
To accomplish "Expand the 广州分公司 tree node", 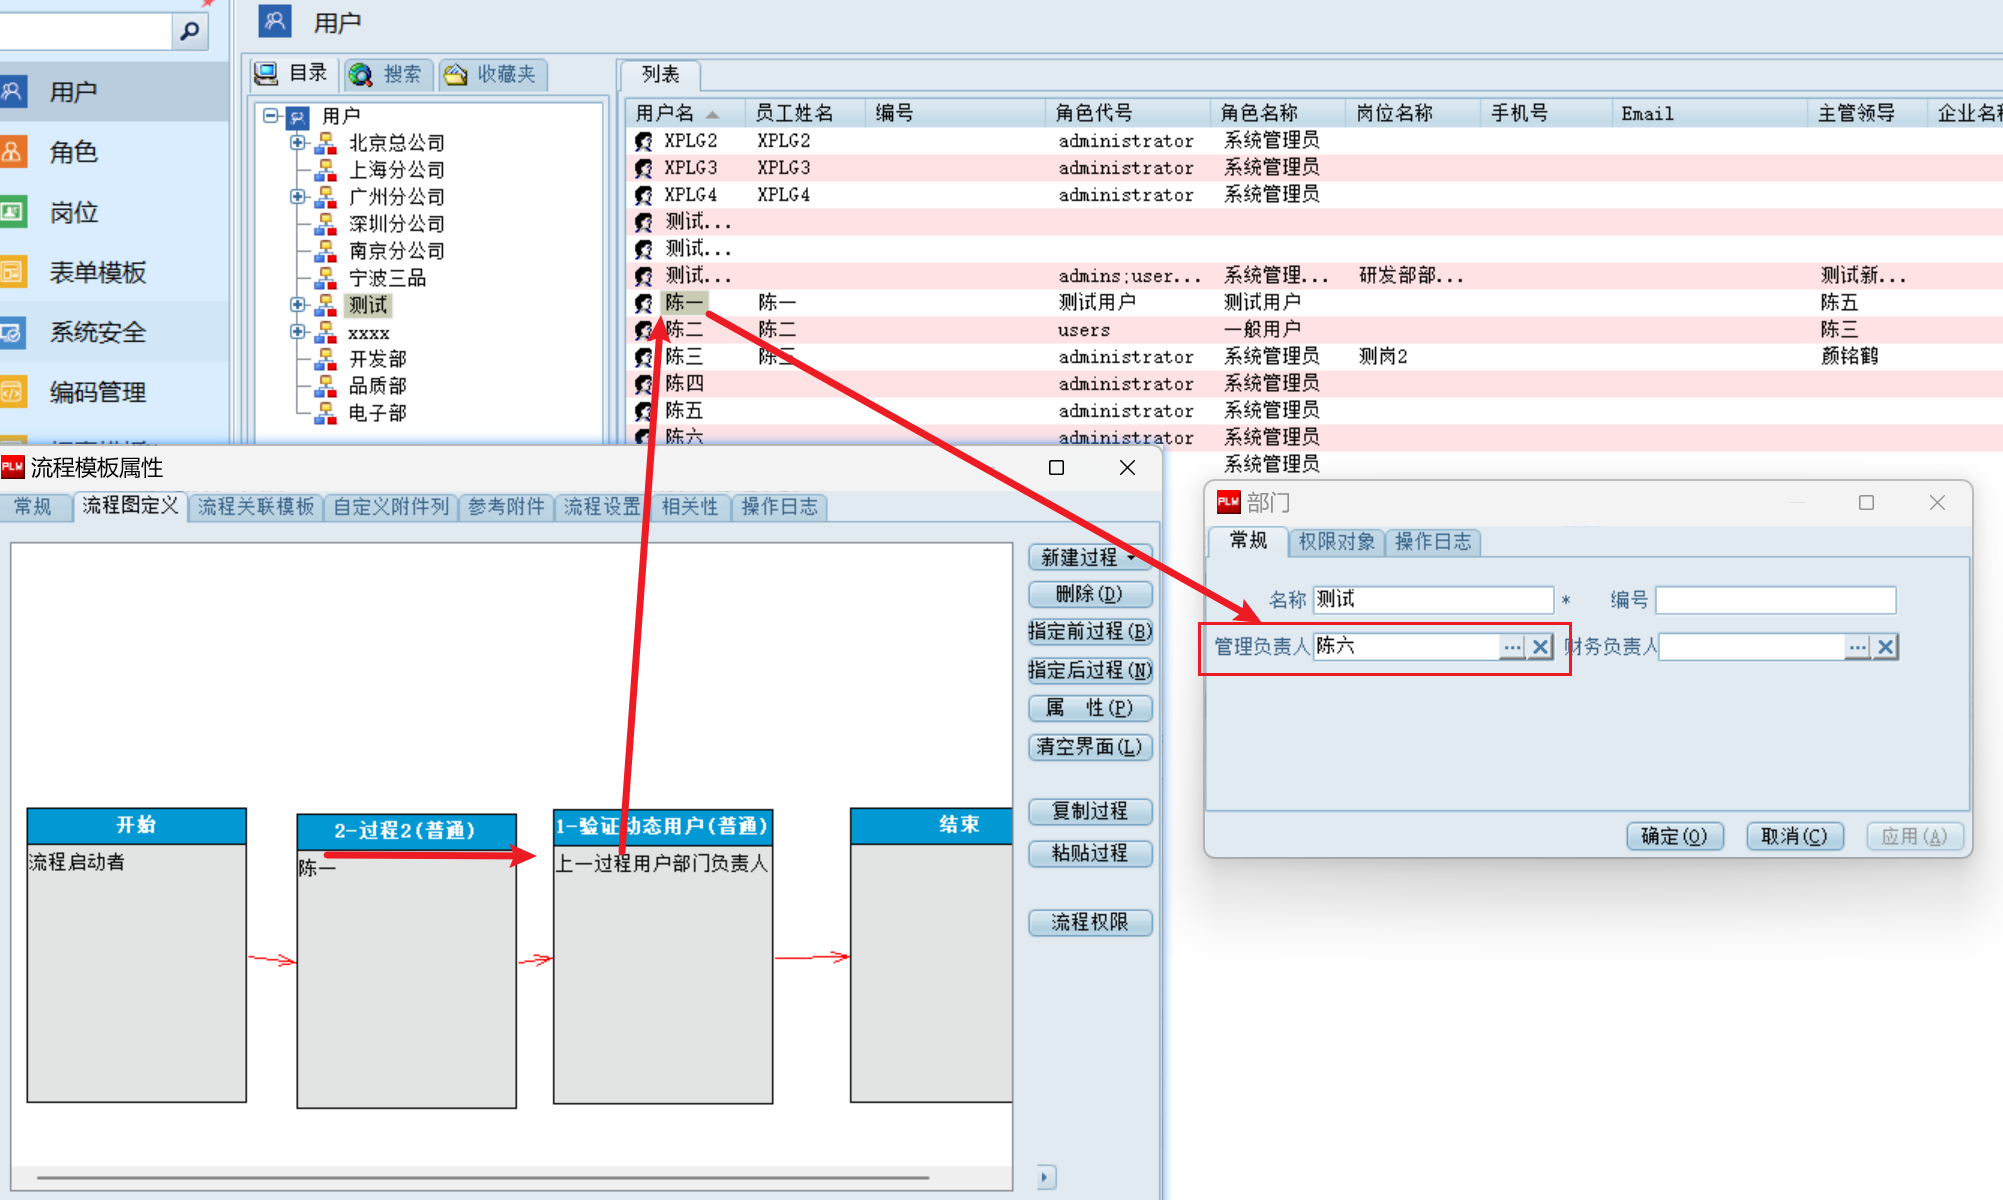I will click(x=298, y=196).
